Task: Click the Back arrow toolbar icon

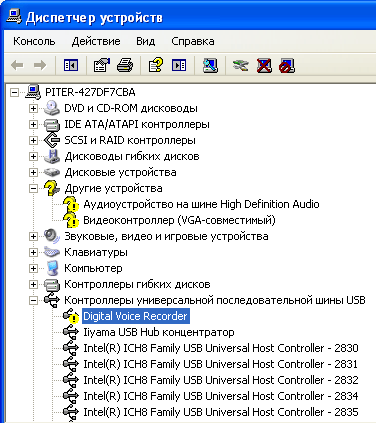Action: (17, 65)
